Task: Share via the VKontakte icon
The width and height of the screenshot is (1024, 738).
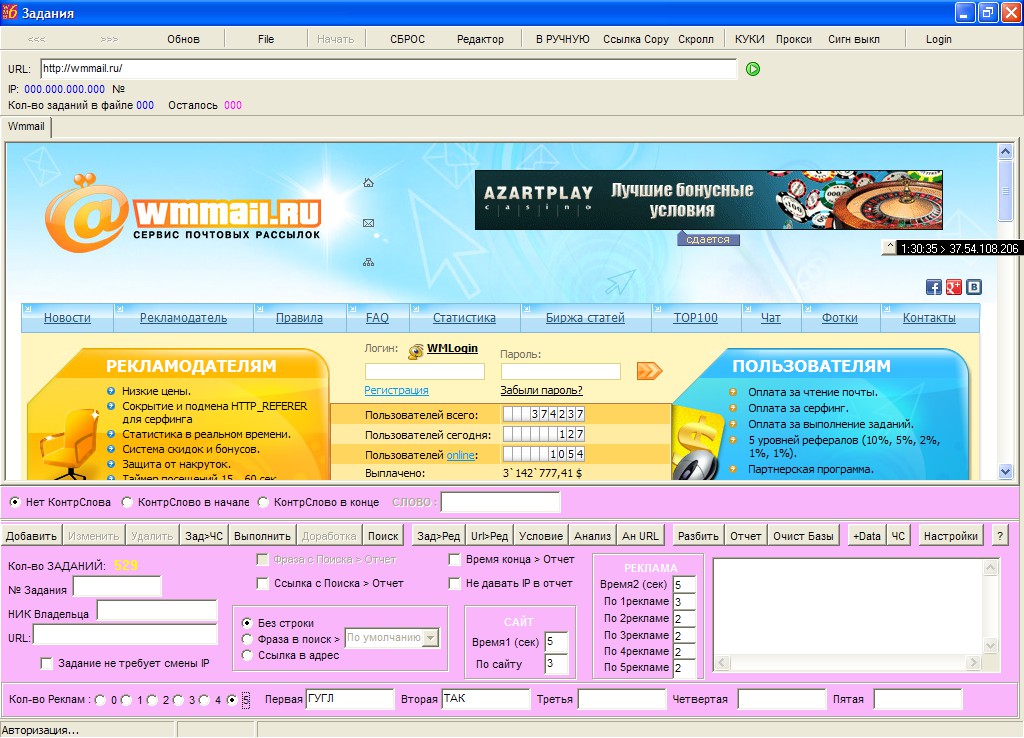Action: coord(974,287)
